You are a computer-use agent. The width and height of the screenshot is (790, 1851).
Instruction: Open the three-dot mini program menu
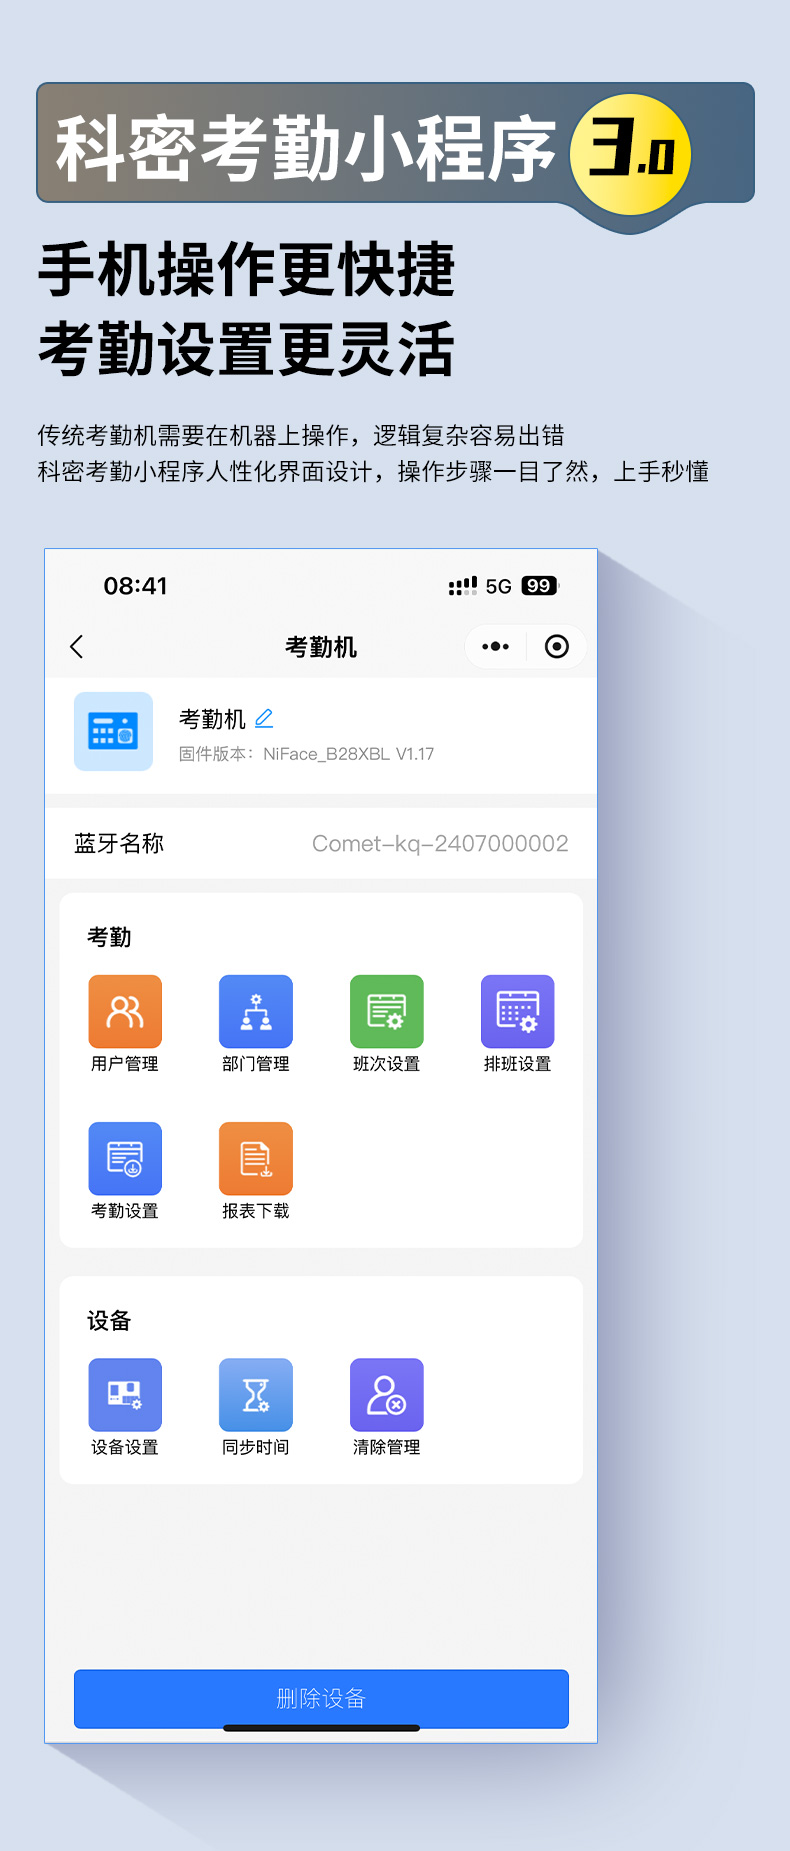[x=495, y=647]
